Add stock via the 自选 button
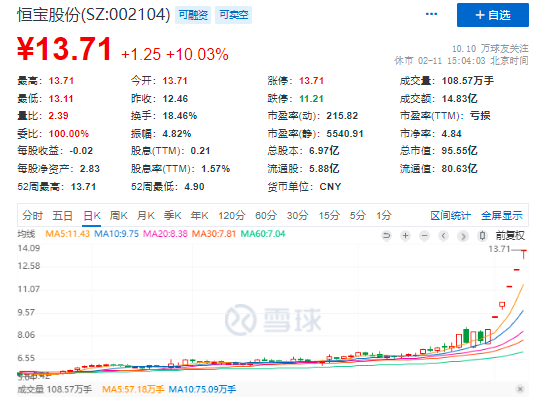Viewport: 545px width, 397px height. click(x=493, y=15)
